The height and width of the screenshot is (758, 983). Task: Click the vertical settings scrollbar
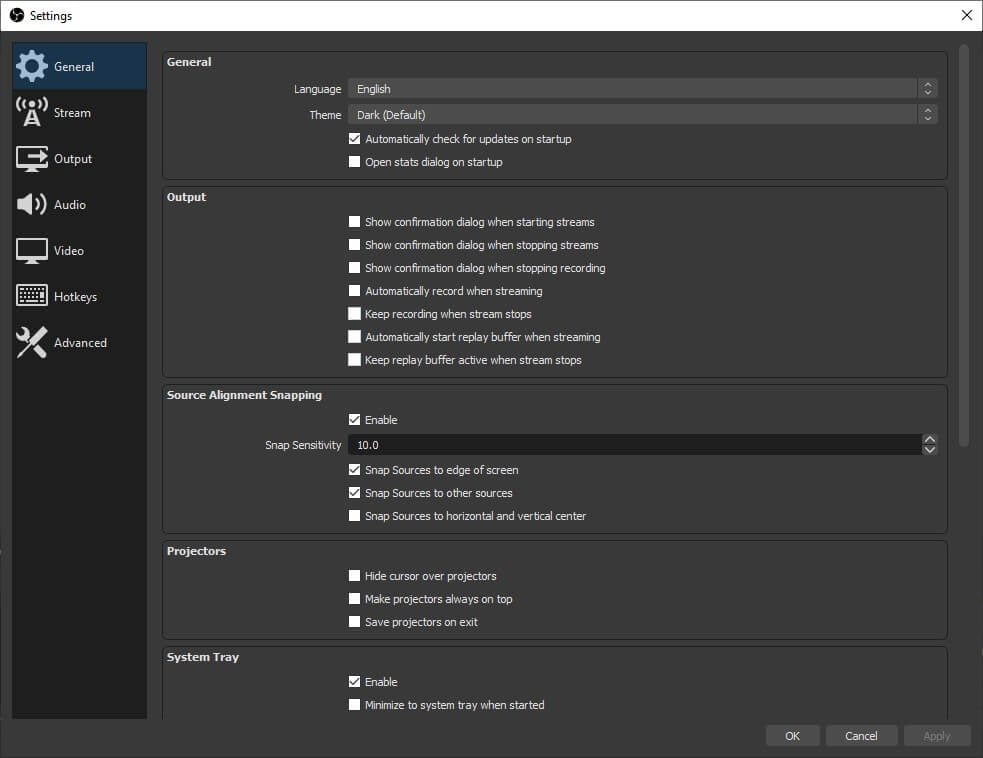pyautogui.click(x=964, y=245)
